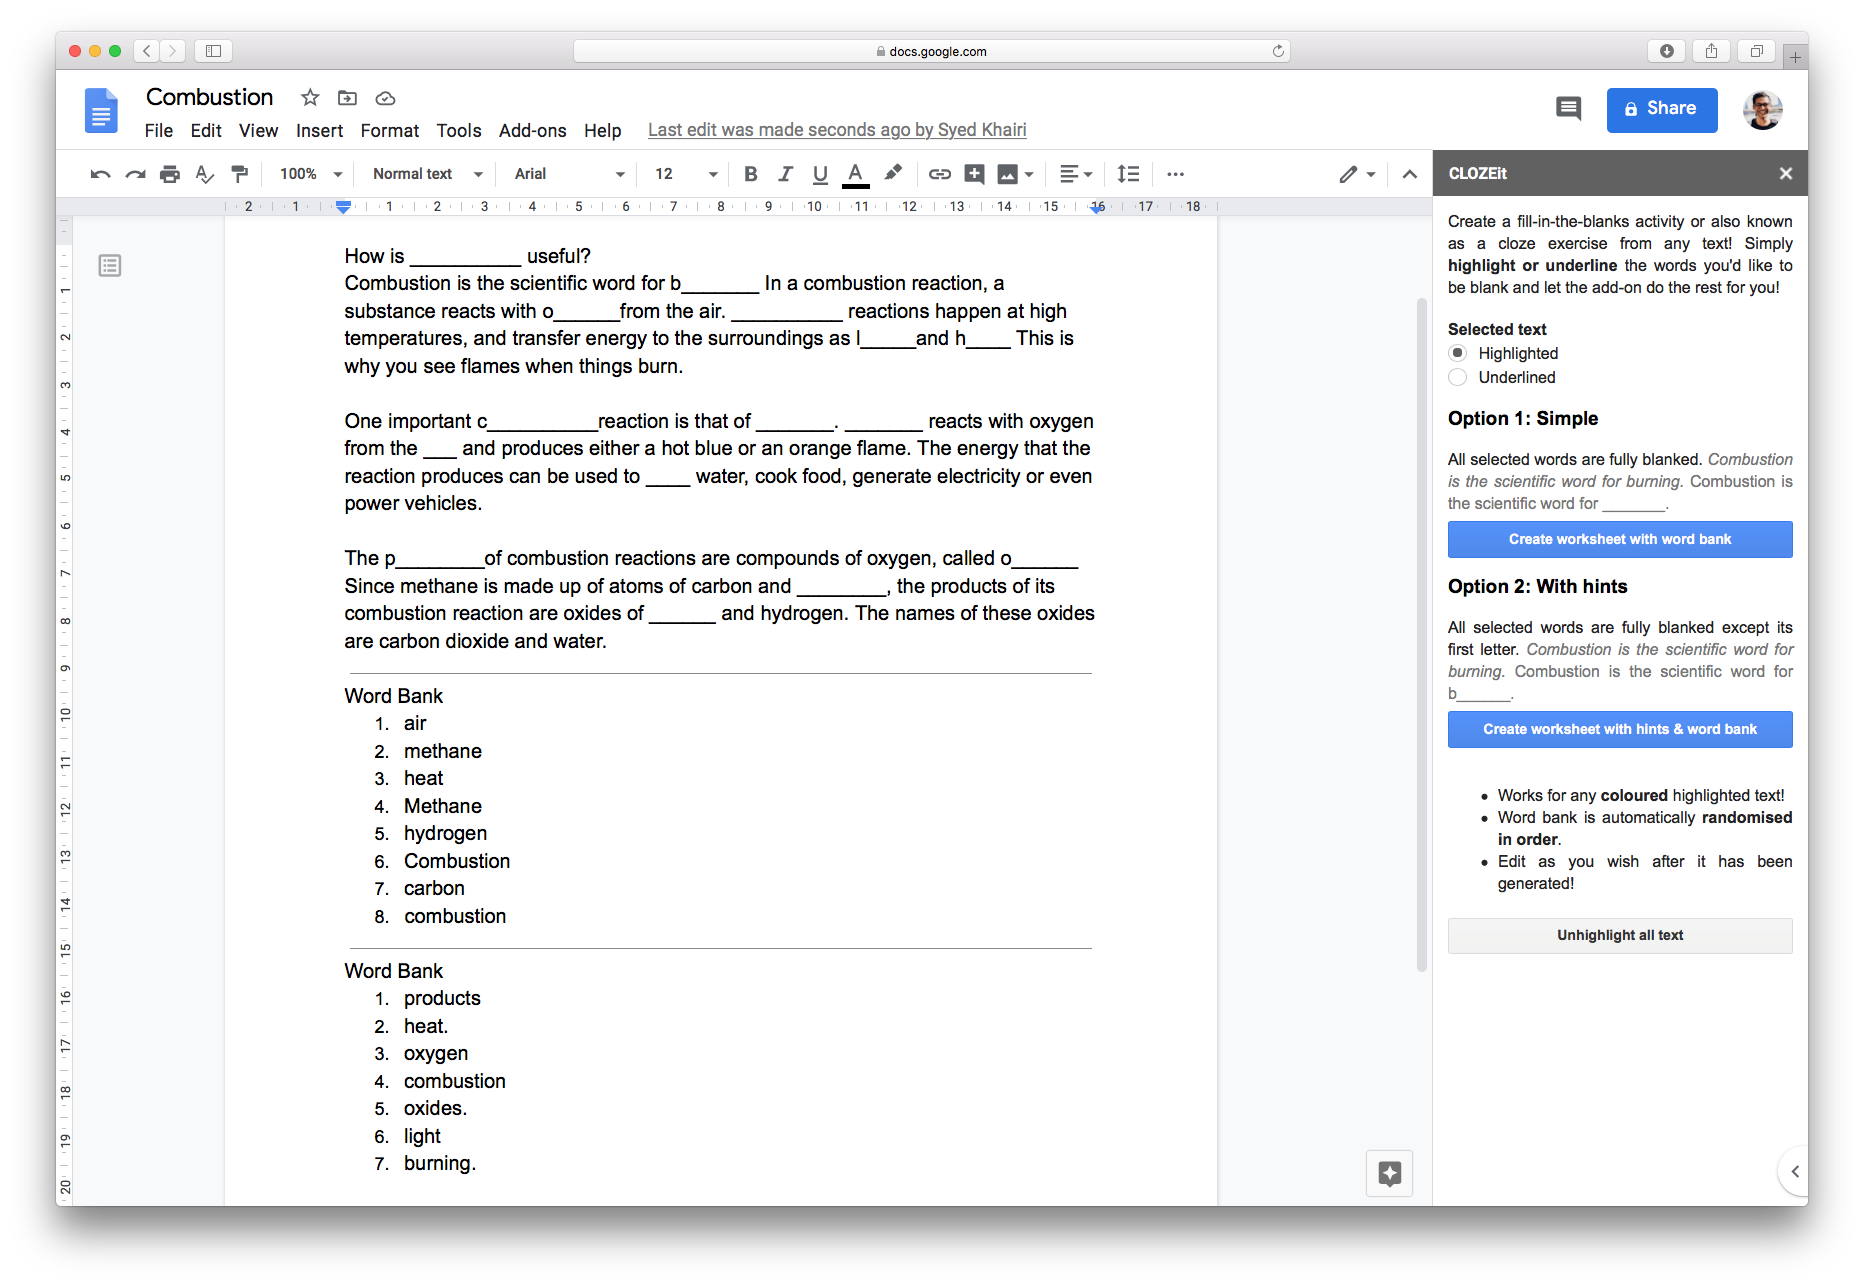Screen dimensions: 1864x1286
Task: Open the File menu
Action: [x=158, y=131]
